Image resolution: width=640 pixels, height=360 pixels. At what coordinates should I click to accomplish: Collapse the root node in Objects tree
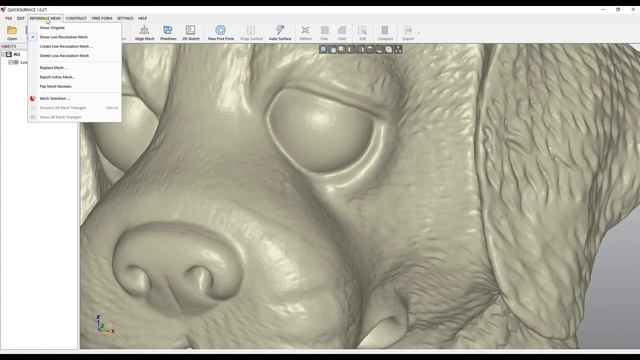[x=3, y=54]
